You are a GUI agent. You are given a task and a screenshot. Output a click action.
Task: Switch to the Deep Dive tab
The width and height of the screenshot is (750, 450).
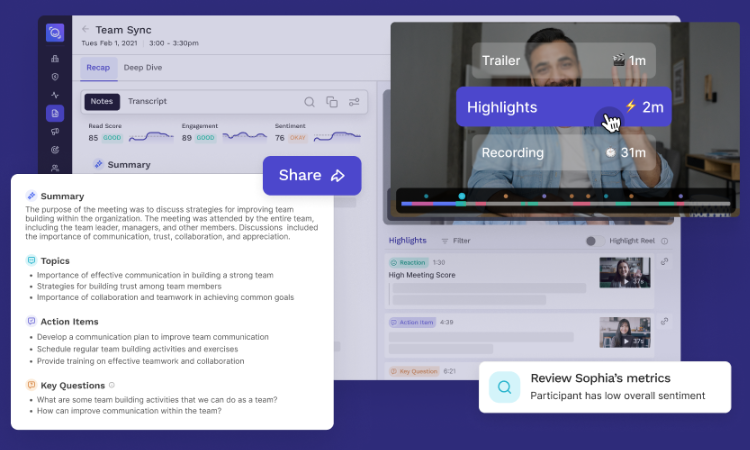coord(143,67)
